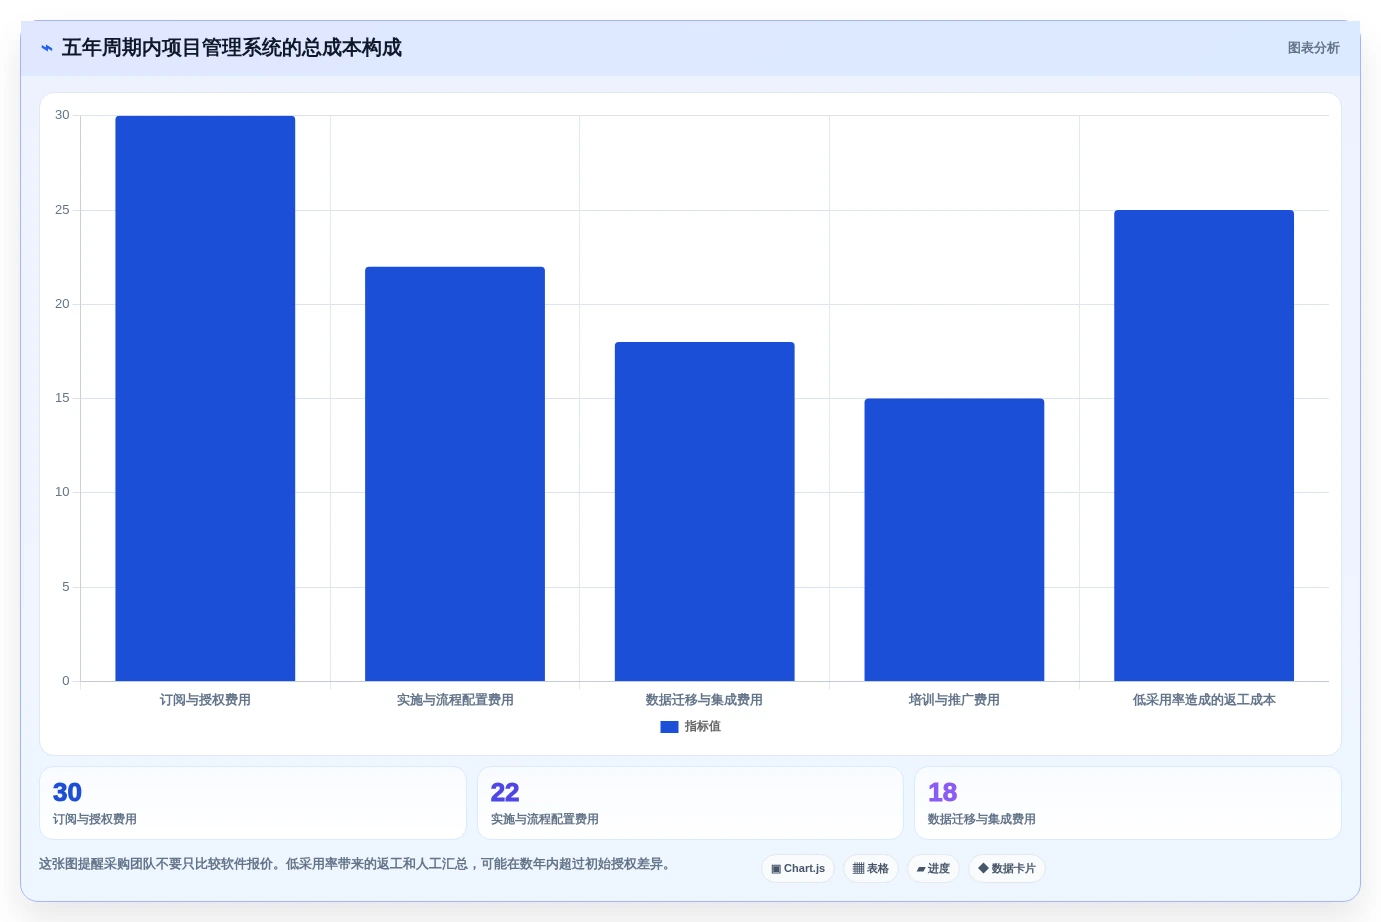Image resolution: width=1381 pixels, height=922 pixels.
Task: Click the chart title 五年周期内项目管理系统的总成本构成
Action: coord(232,48)
